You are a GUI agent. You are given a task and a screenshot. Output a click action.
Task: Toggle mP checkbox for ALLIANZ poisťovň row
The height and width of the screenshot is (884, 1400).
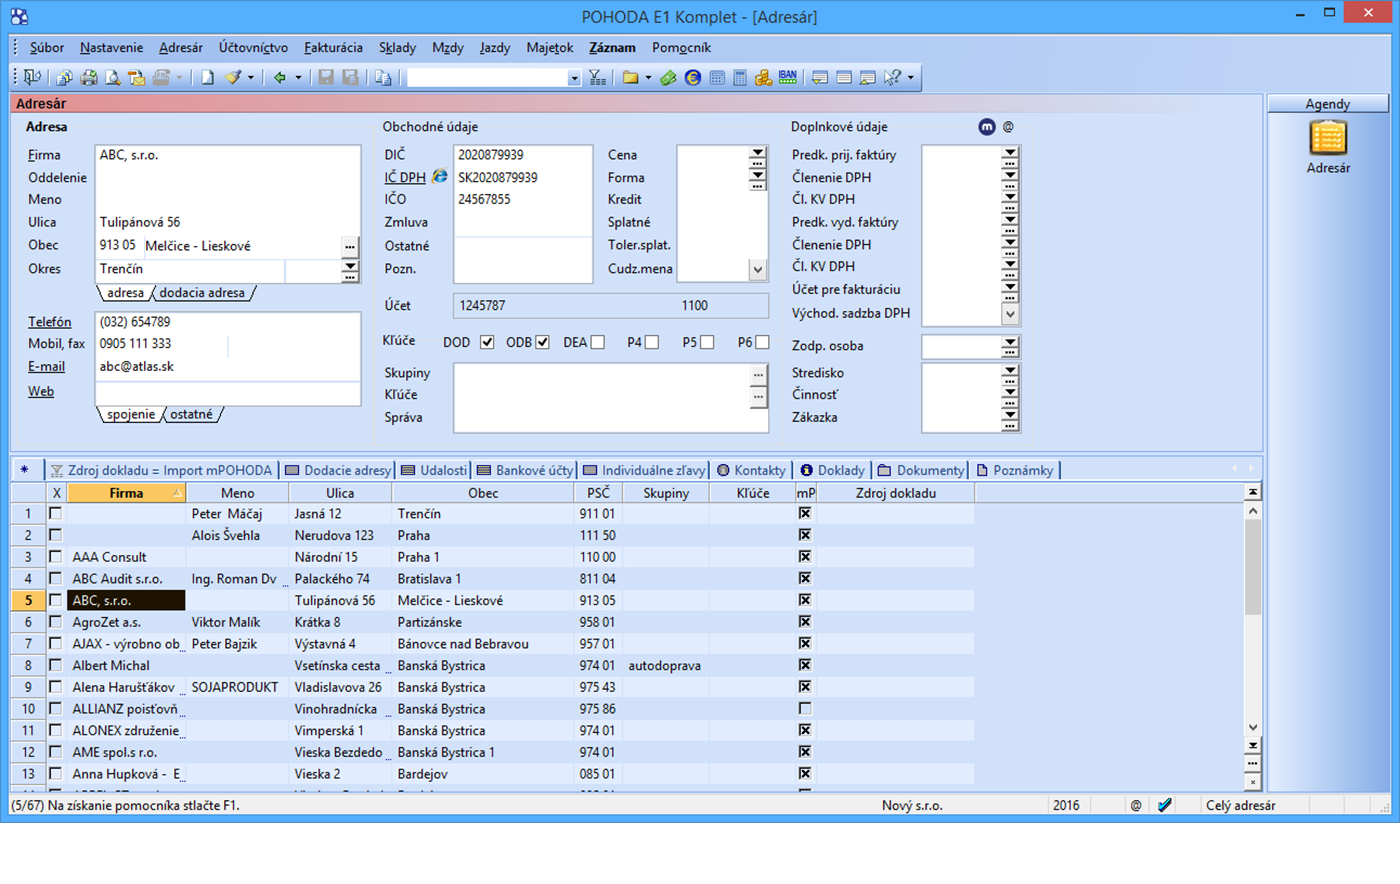point(804,708)
